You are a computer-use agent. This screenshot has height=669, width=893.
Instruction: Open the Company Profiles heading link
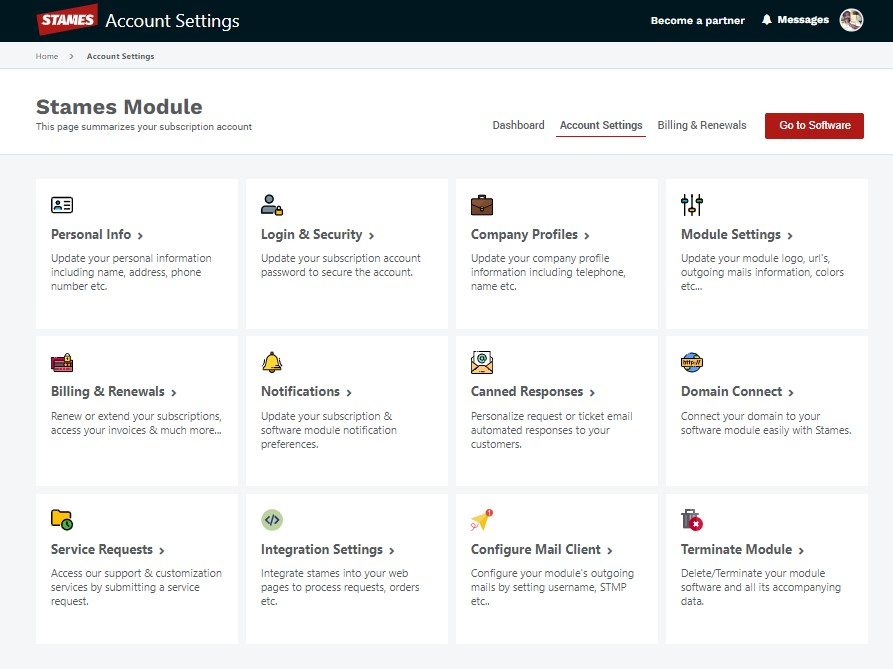pyautogui.click(x=524, y=235)
